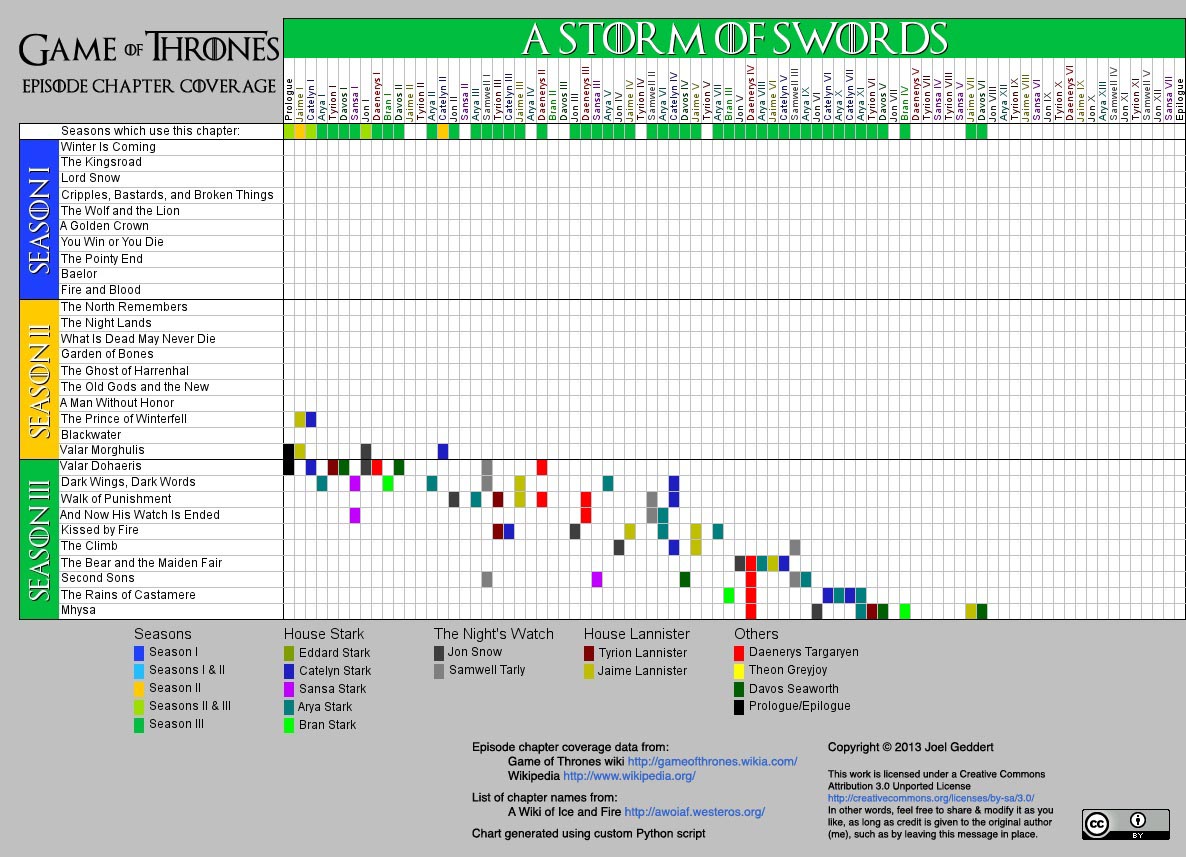Select 'Cripples, Bastards, and Broken Things' label
1186x857 pixels.
tap(167, 194)
